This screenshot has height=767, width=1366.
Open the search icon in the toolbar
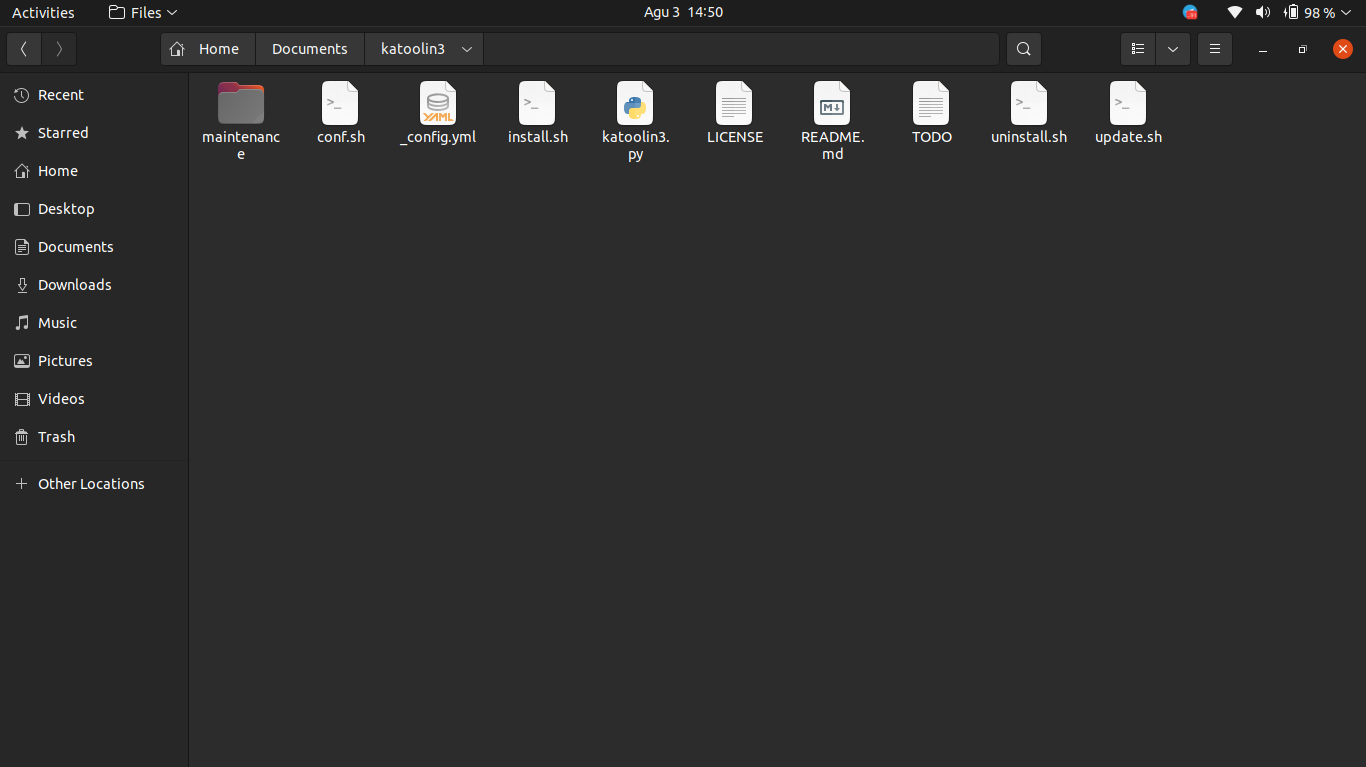pyautogui.click(x=1023, y=48)
